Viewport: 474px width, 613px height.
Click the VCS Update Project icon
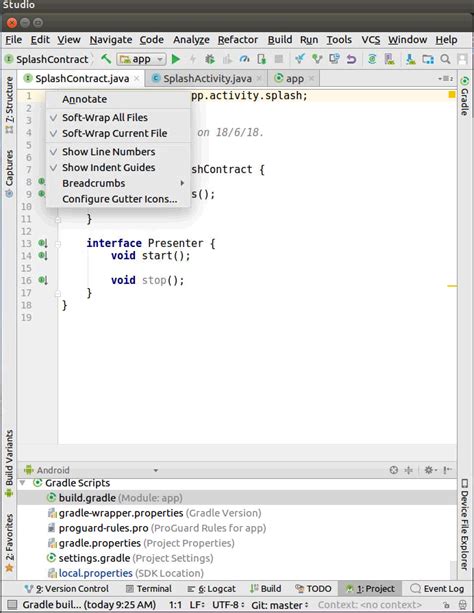click(x=300, y=59)
